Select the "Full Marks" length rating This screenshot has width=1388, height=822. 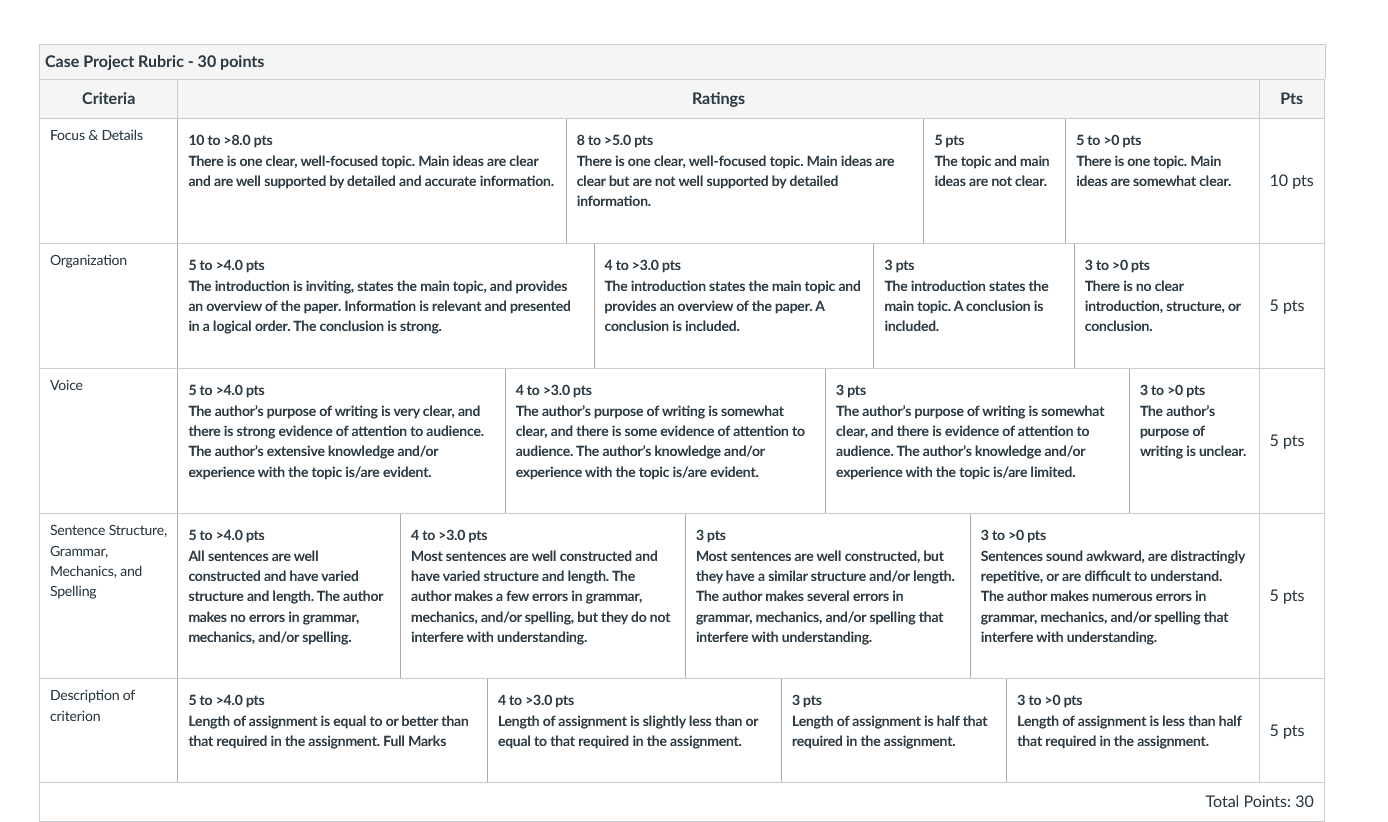pos(331,721)
